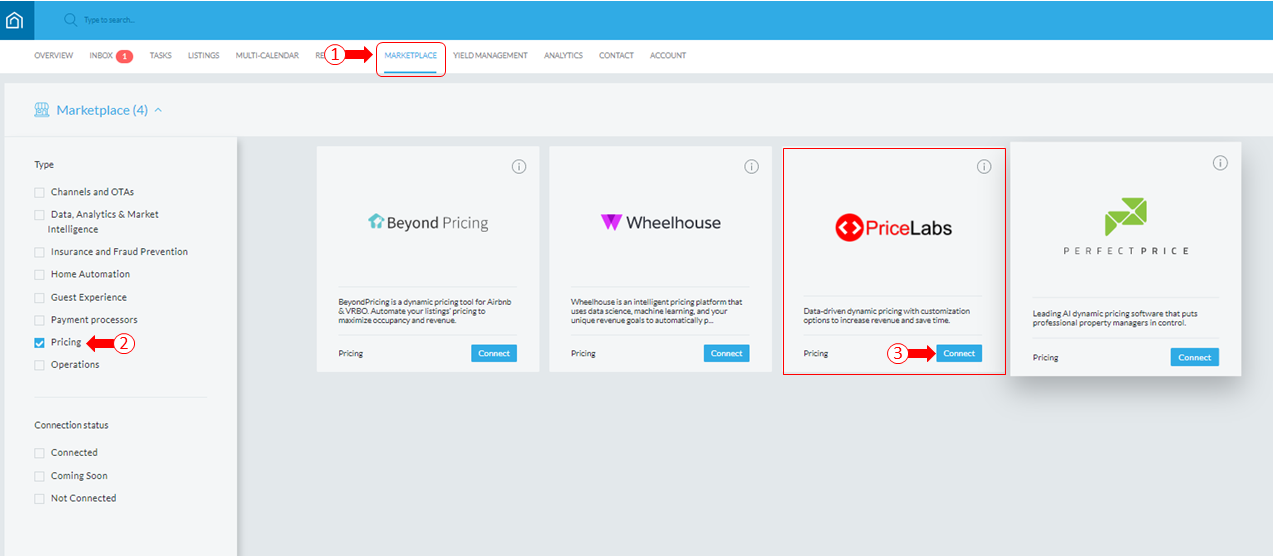Click the Connection status heading
The image size is (1273, 556).
click(x=71, y=425)
